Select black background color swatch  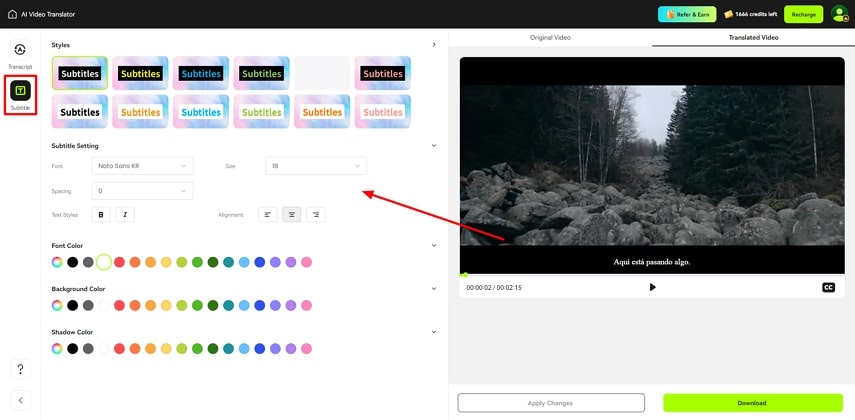[73, 305]
